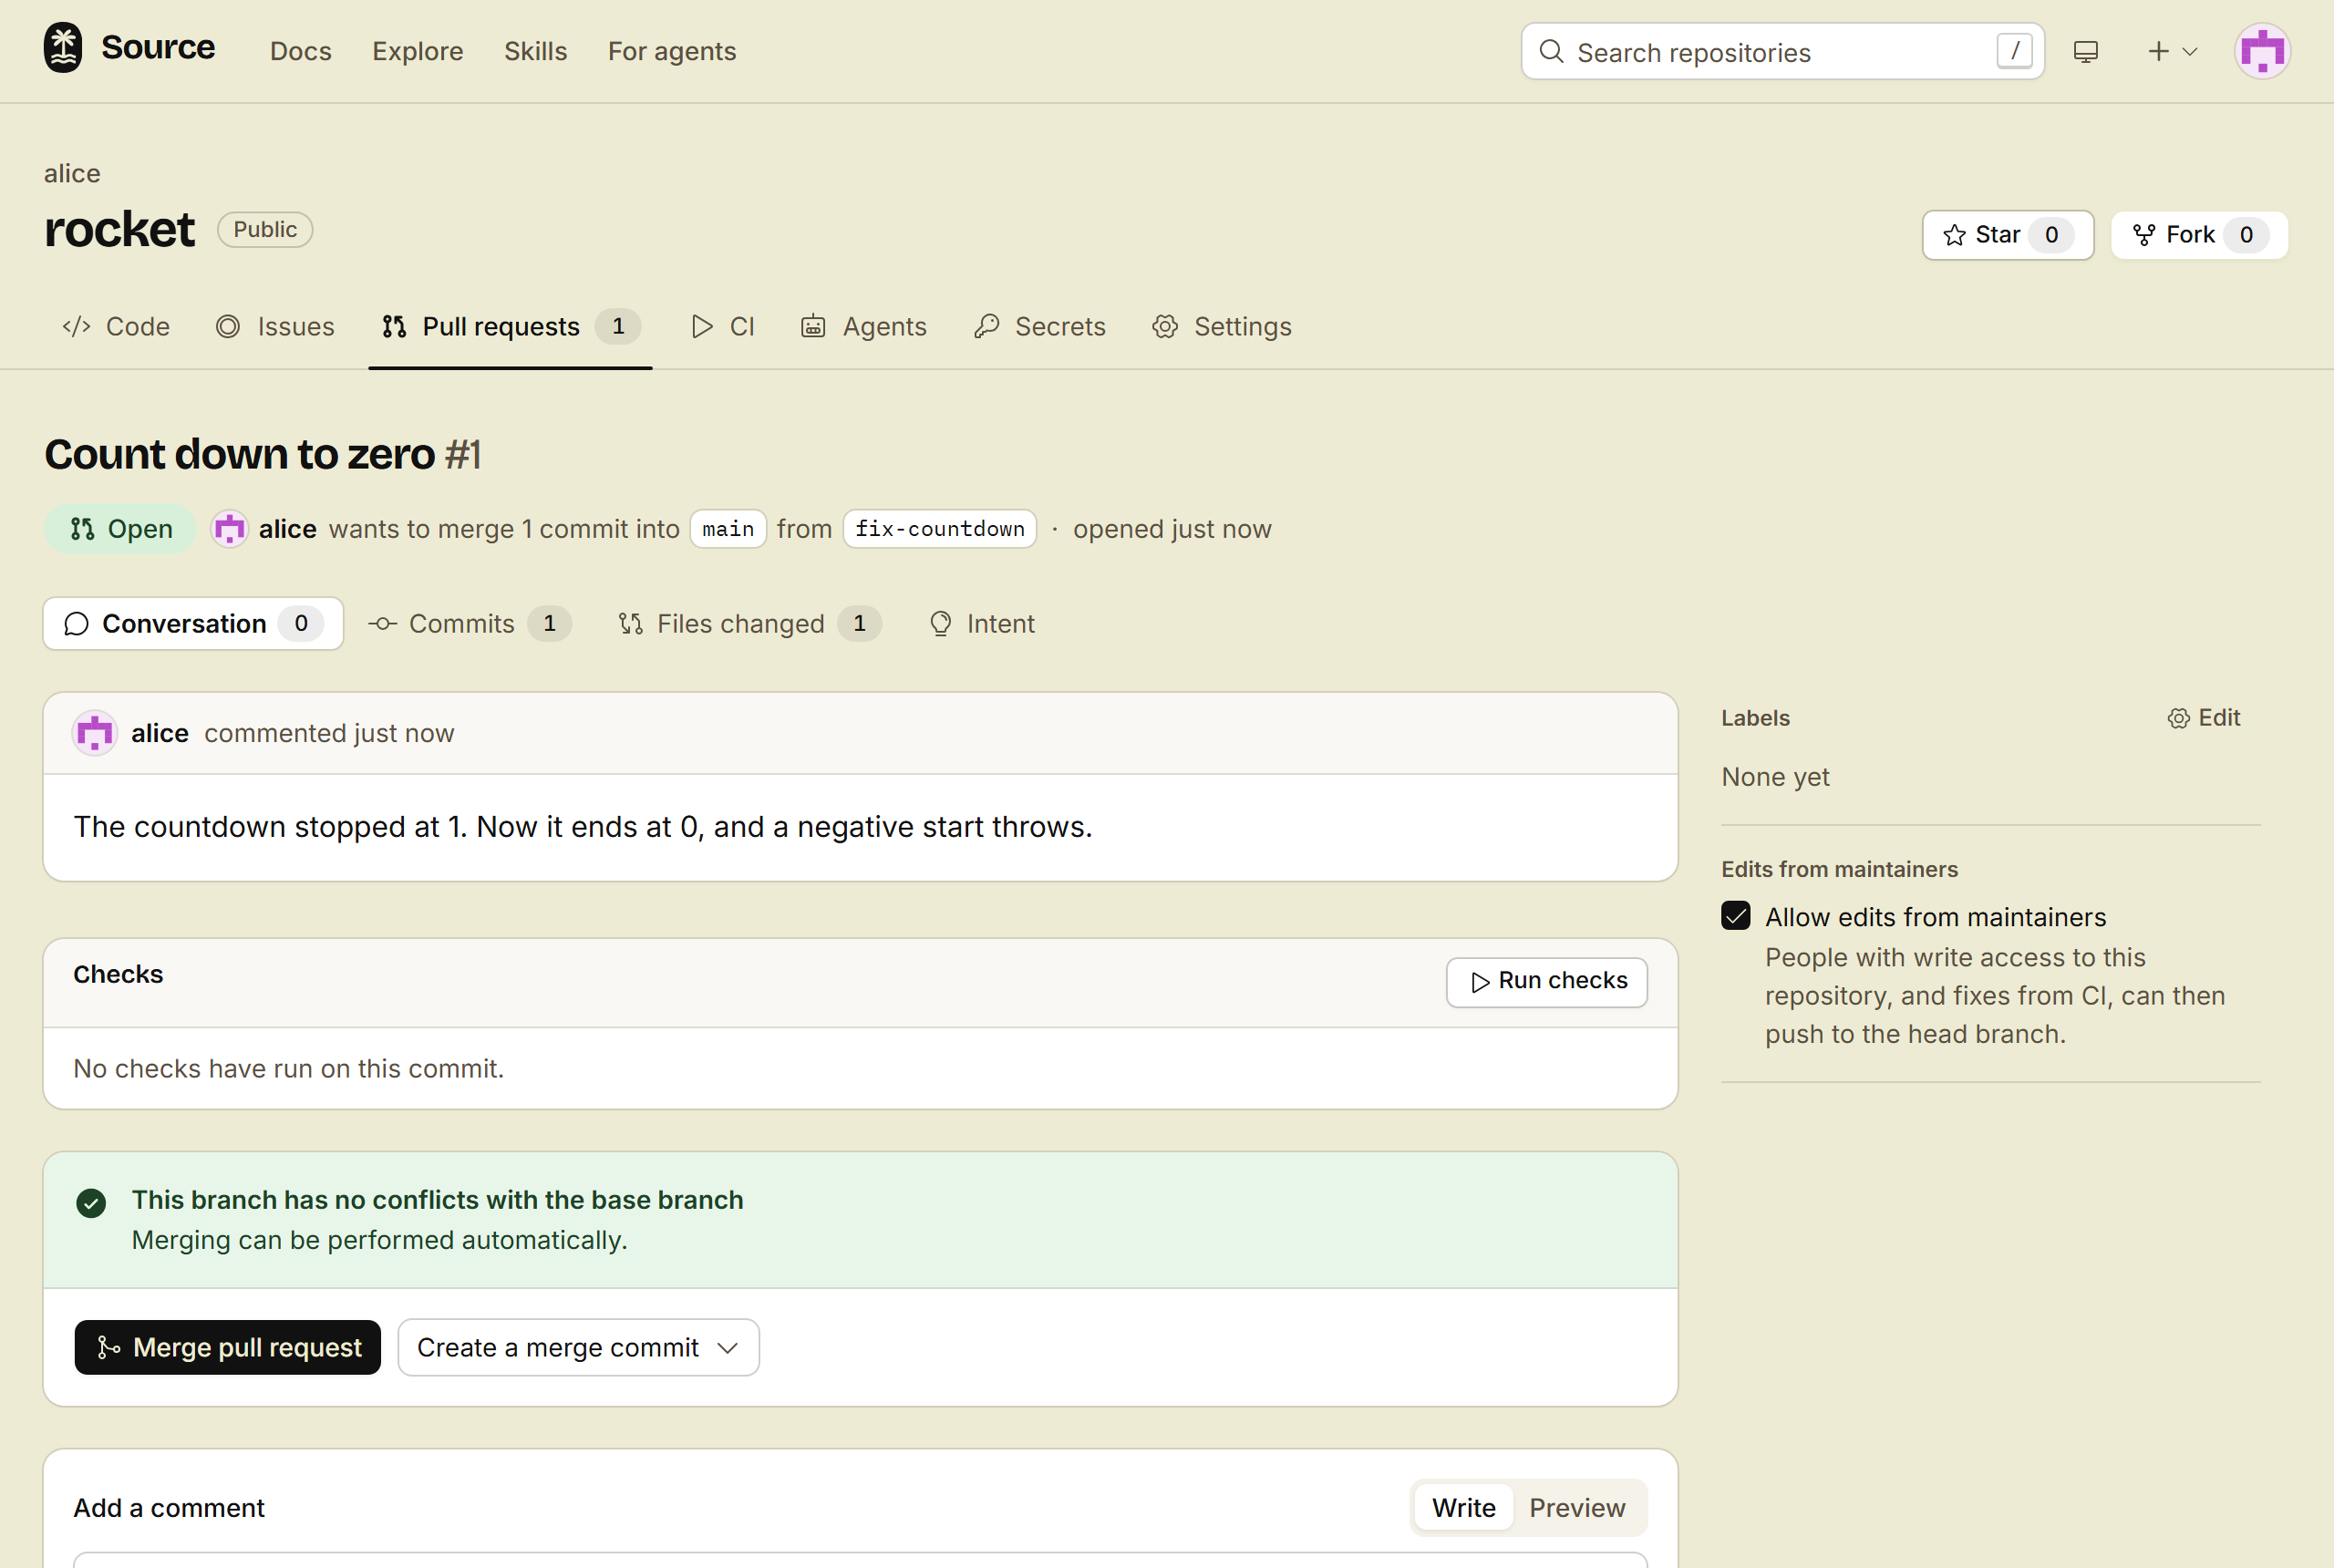
Task: Expand the Create a merge commit dropdown
Action: [x=578, y=1346]
